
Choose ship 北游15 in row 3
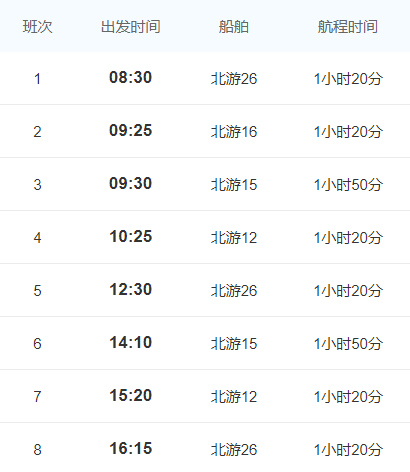point(234,185)
